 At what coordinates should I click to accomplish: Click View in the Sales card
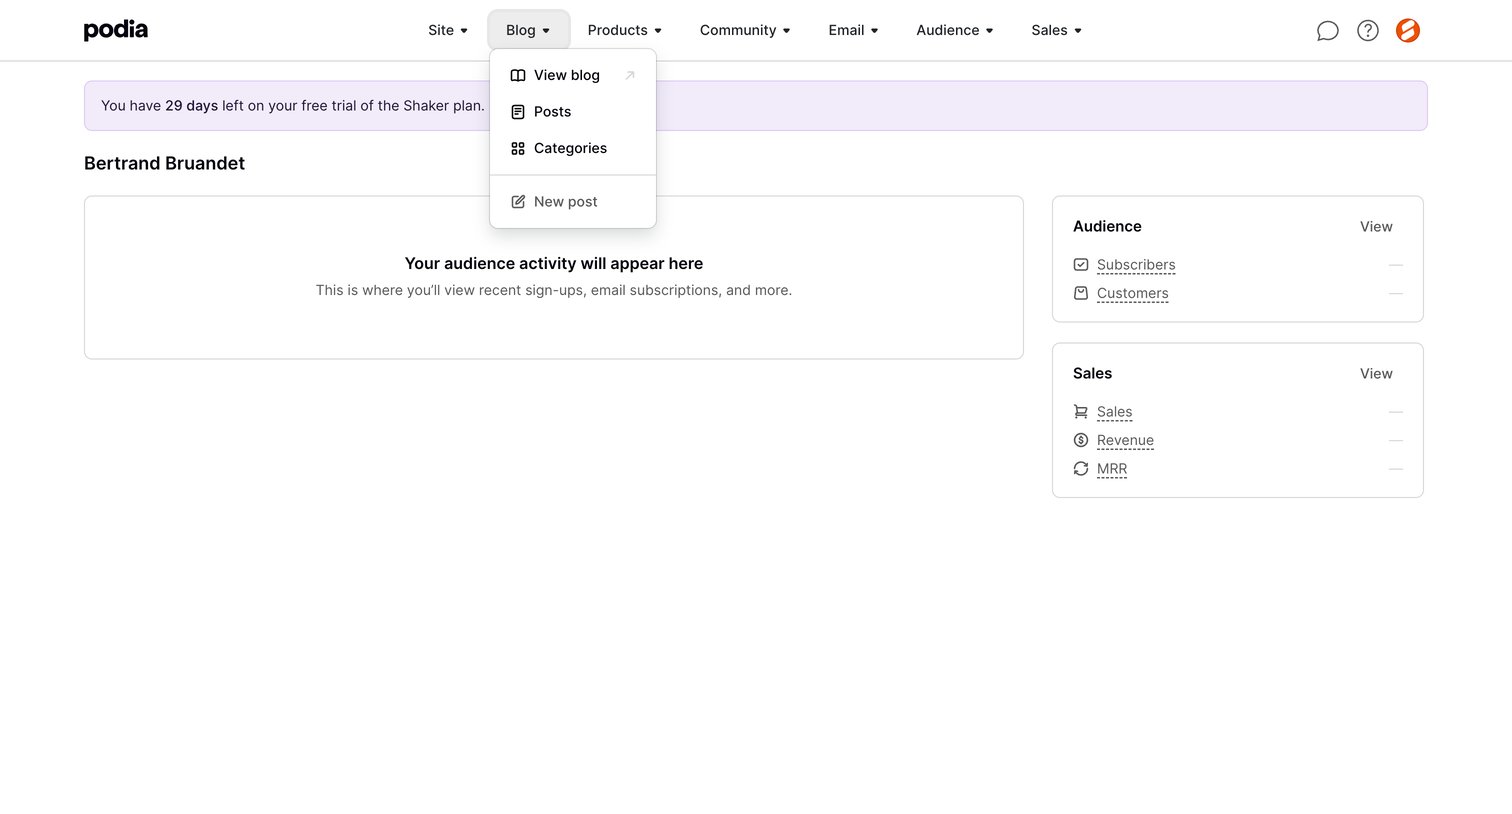pos(1376,374)
